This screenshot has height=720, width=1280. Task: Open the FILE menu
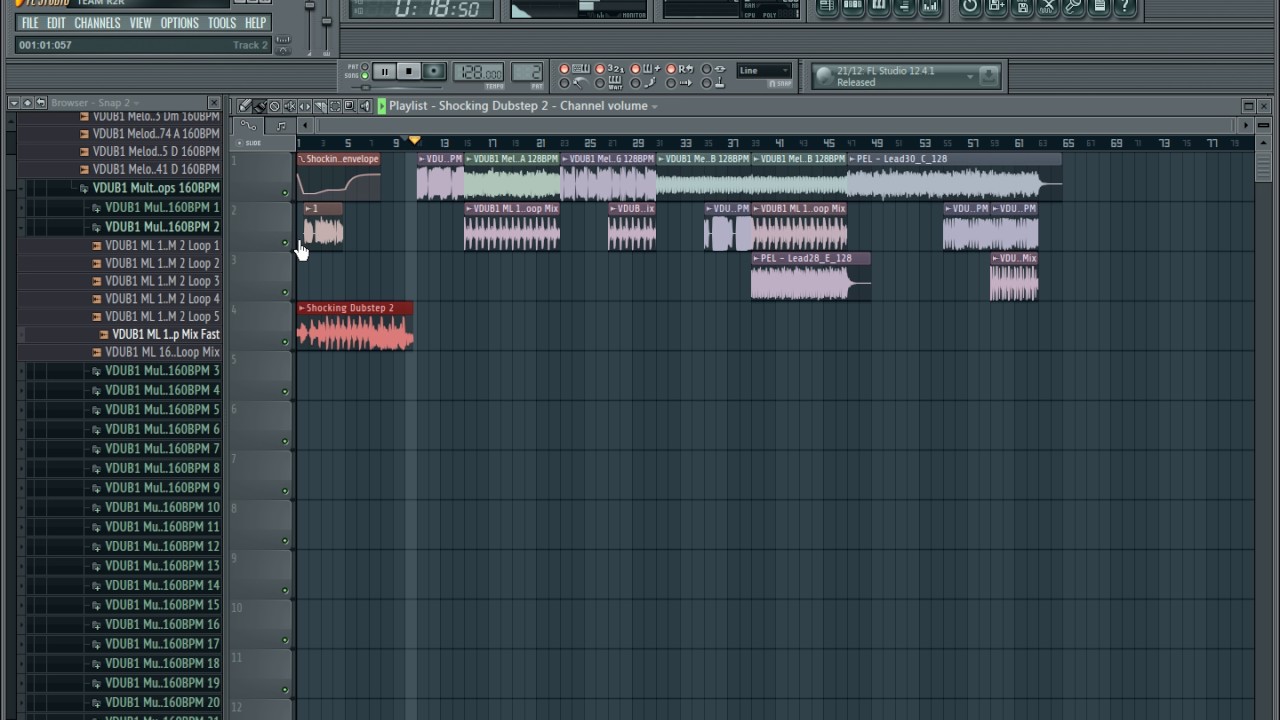(30, 23)
